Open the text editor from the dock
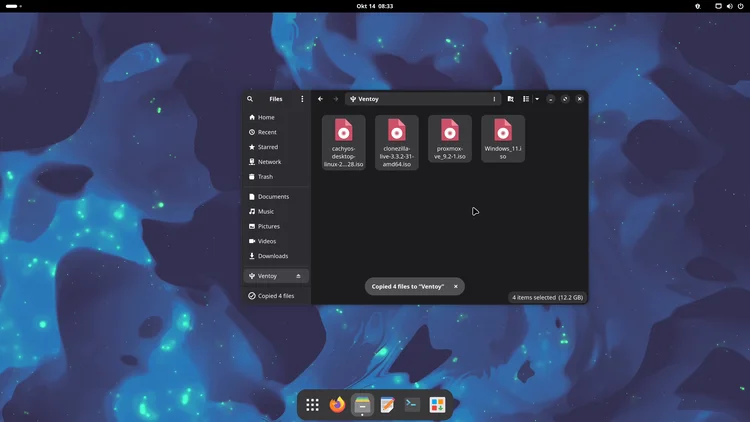The height and width of the screenshot is (422, 750). [387, 405]
